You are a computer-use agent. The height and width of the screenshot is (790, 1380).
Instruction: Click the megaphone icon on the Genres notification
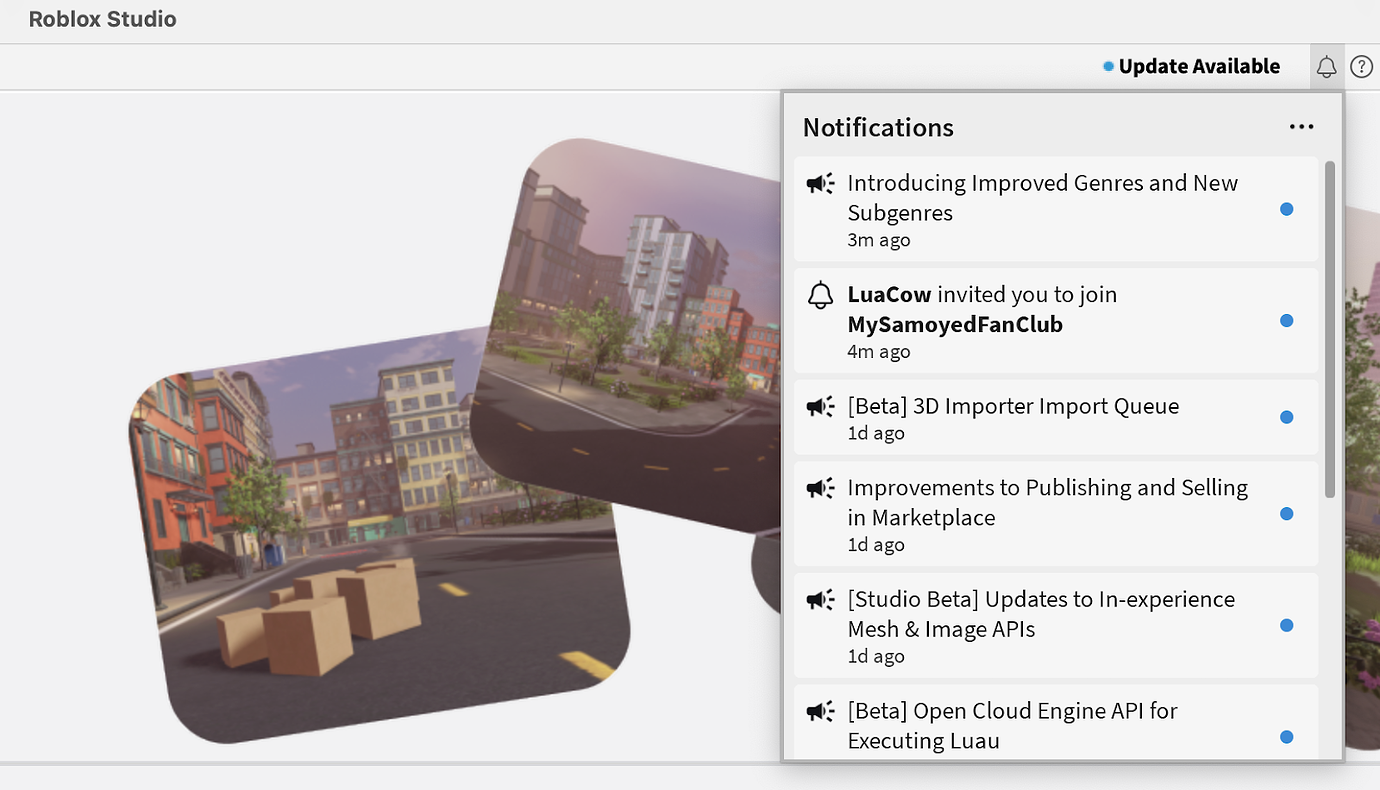point(820,183)
